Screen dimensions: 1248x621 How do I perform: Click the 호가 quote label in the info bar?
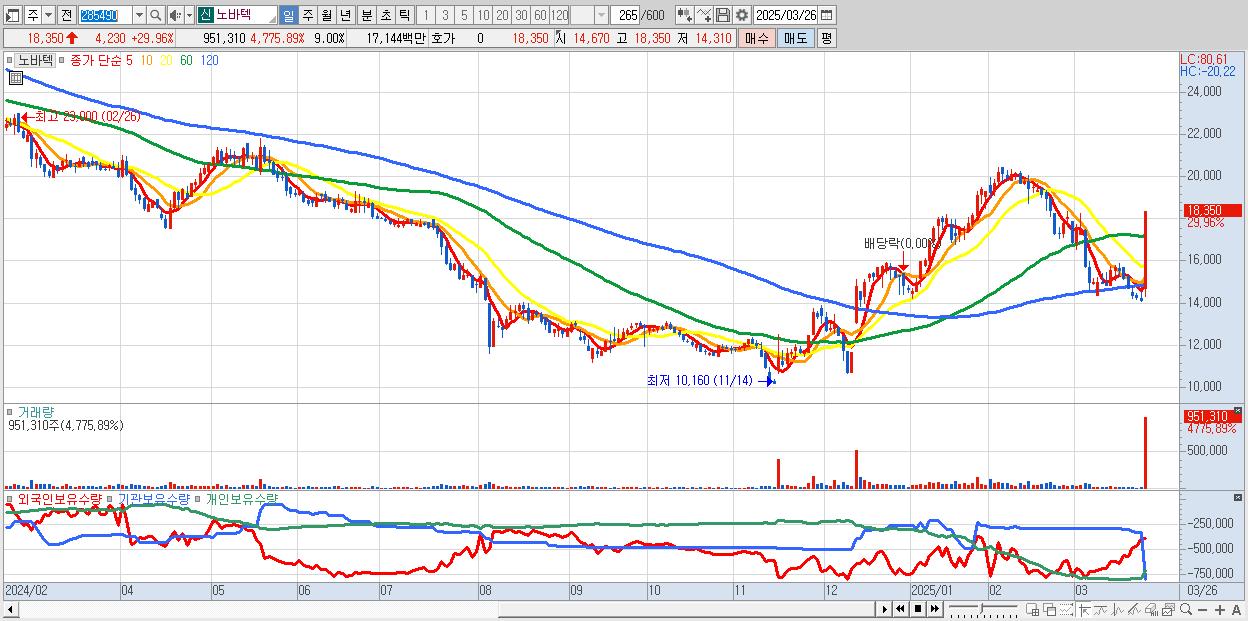click(443, 38)
